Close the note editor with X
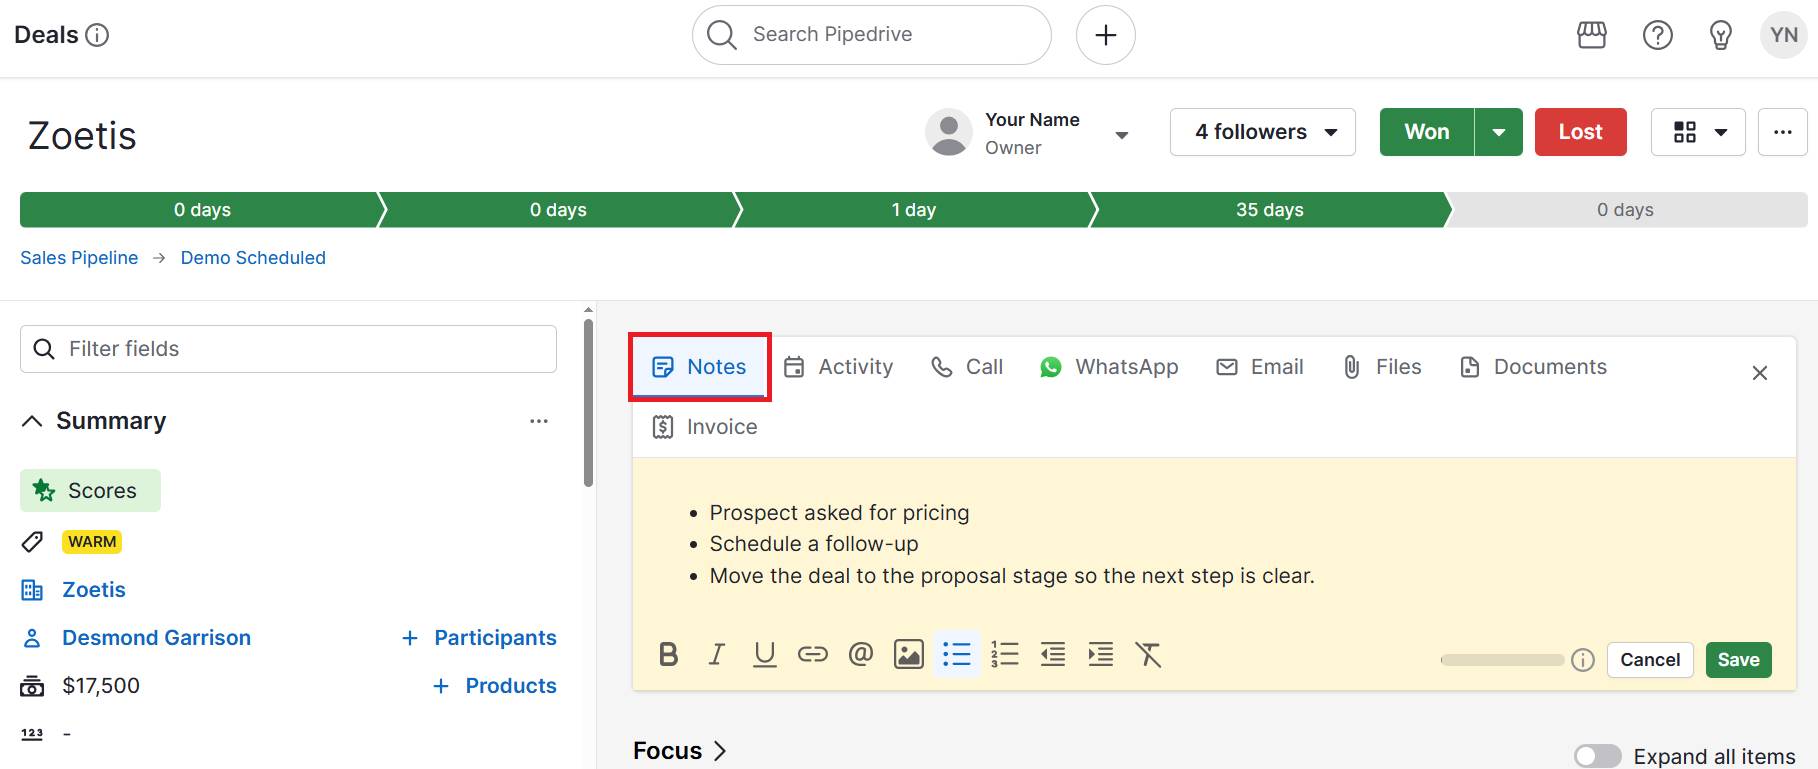1818x769 pixels. tap(1760, 373)
